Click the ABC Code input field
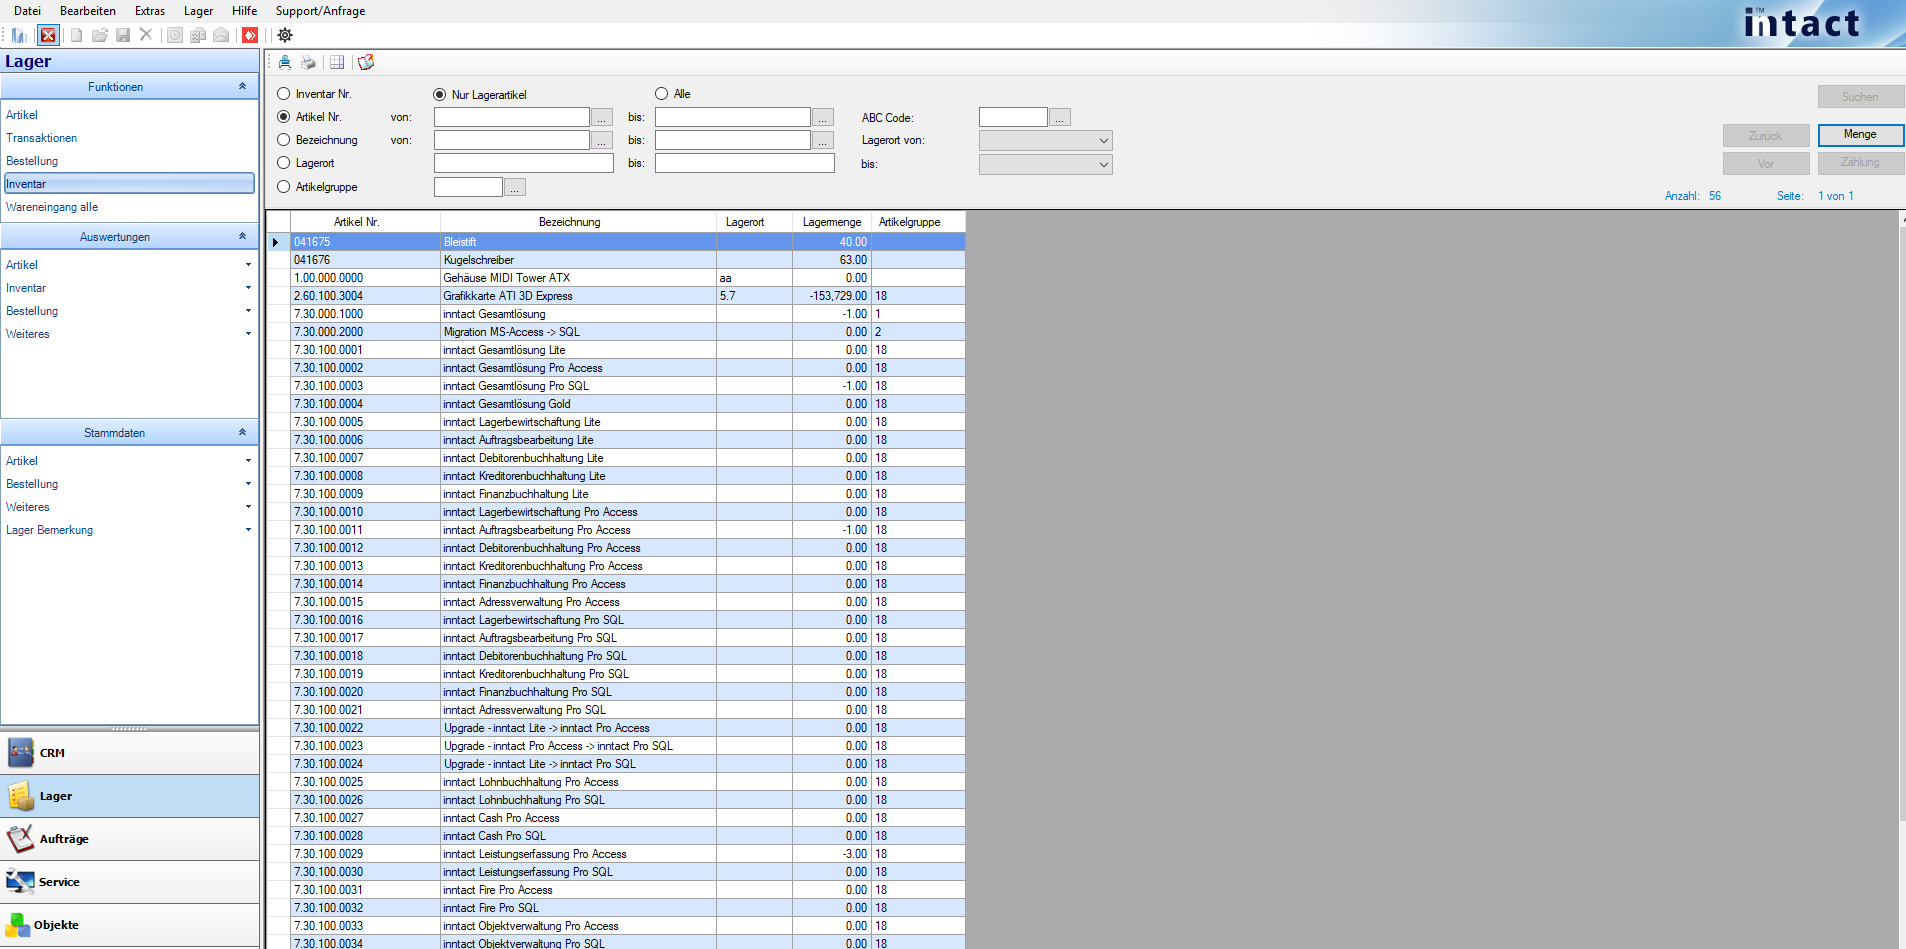The height and width of the screenshot is (949, 1906). [x=1013, y=117]
